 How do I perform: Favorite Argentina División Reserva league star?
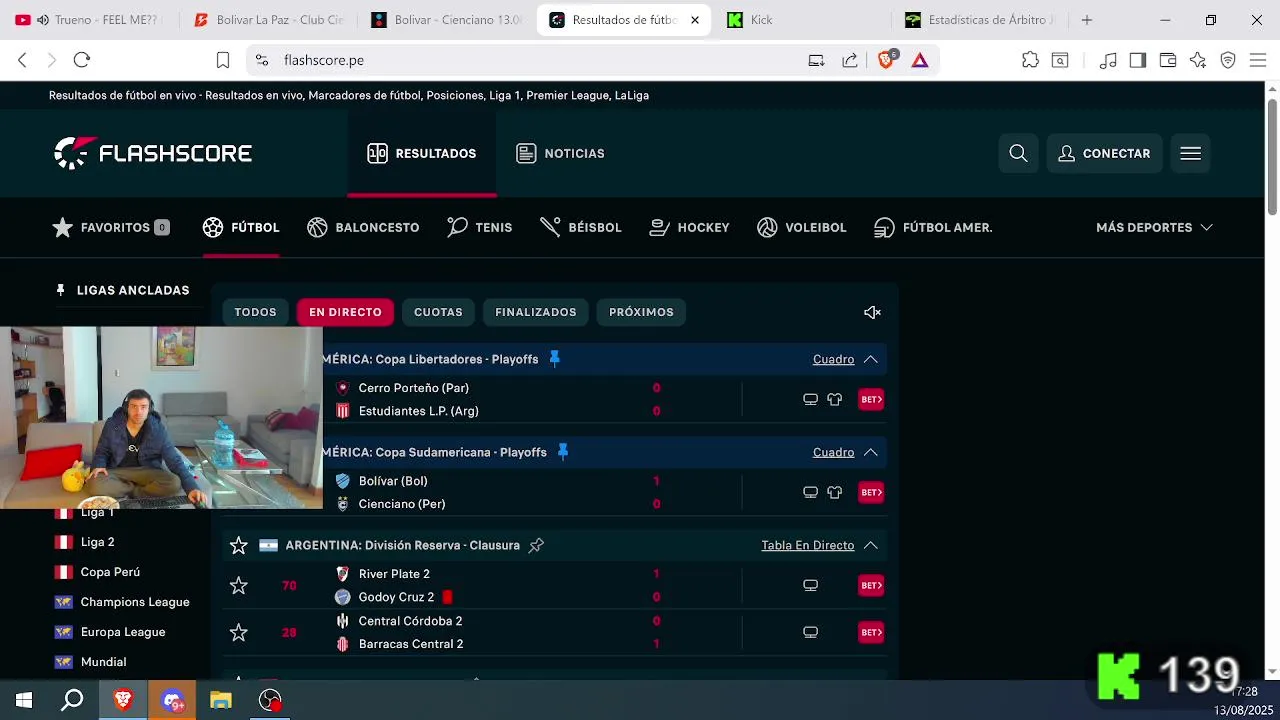pos(238,545)
